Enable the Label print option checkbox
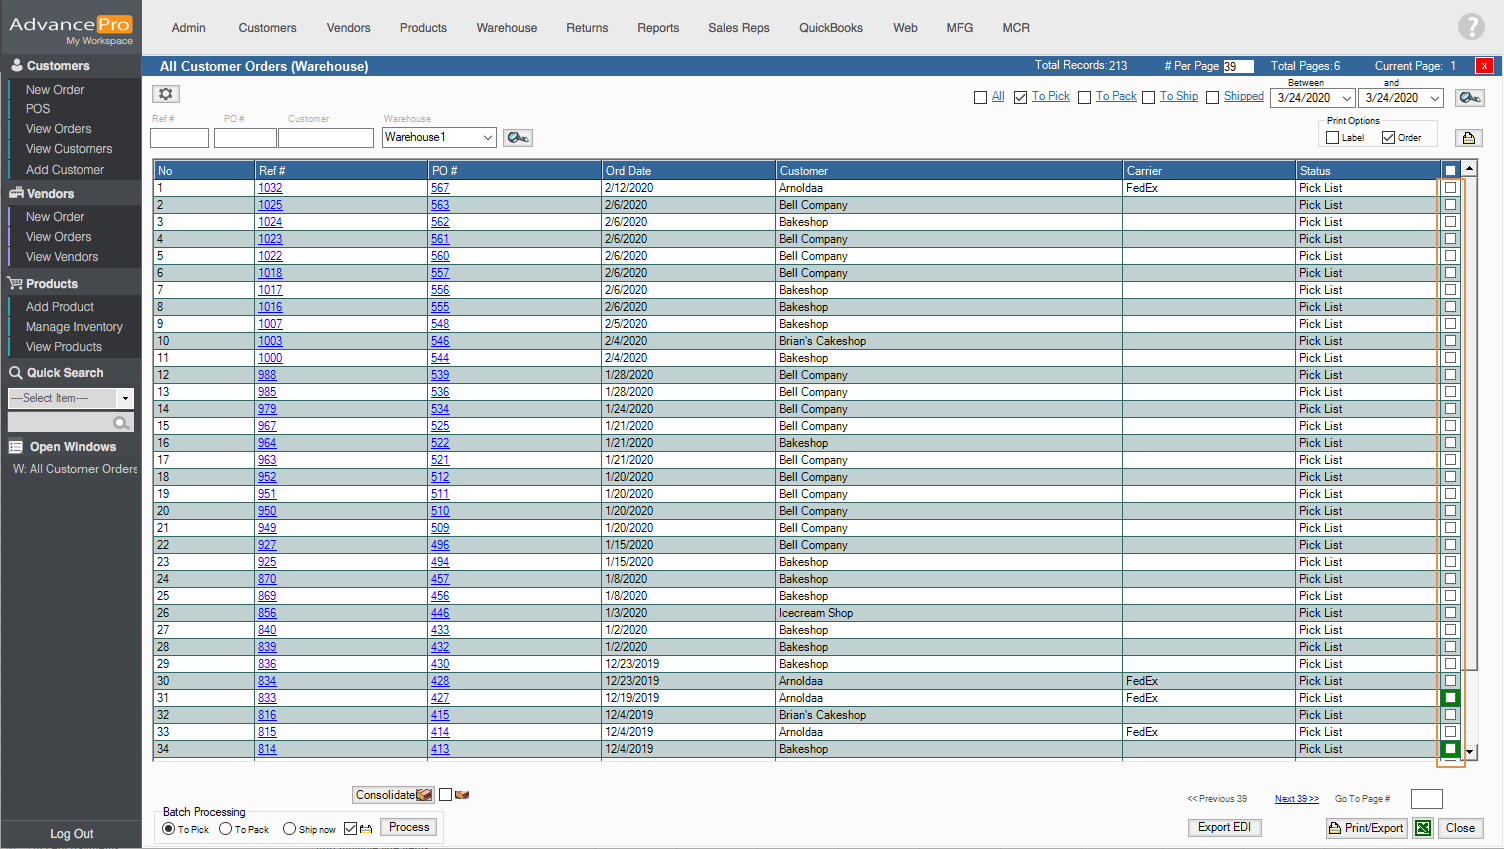 (1332, 138)
